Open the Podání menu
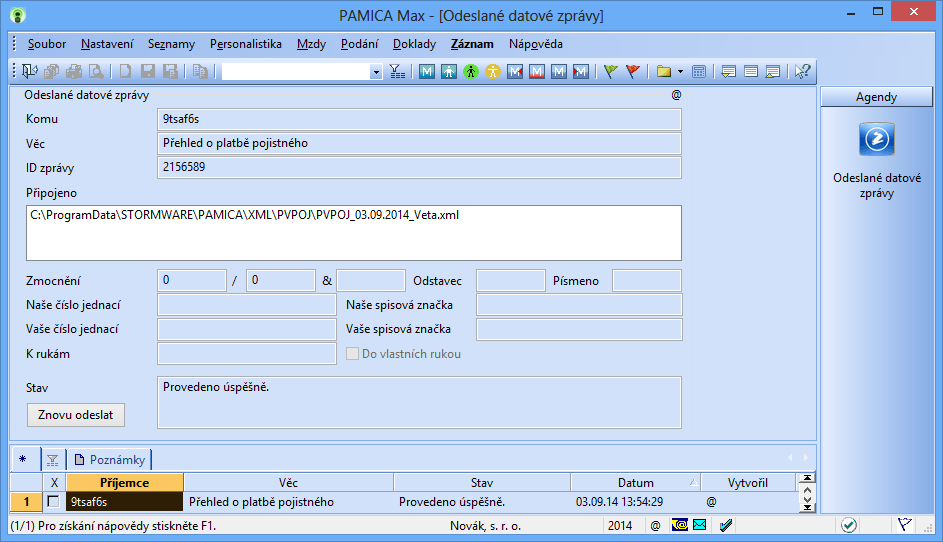943x542 pixels. pos(360,44)
